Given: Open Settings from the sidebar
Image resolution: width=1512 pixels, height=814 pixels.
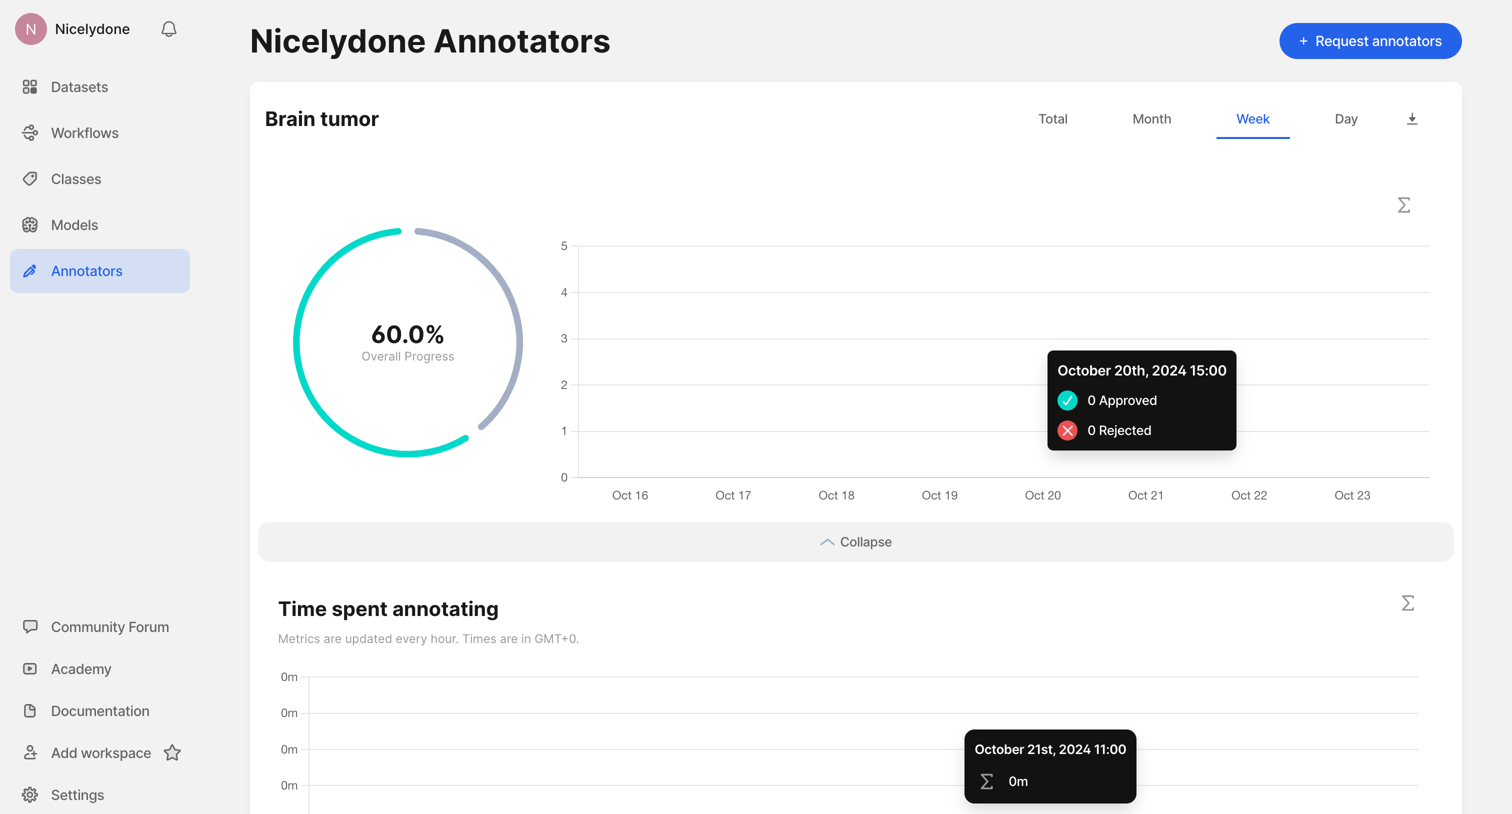Looking at the screenshot, I should coord(77,795).
